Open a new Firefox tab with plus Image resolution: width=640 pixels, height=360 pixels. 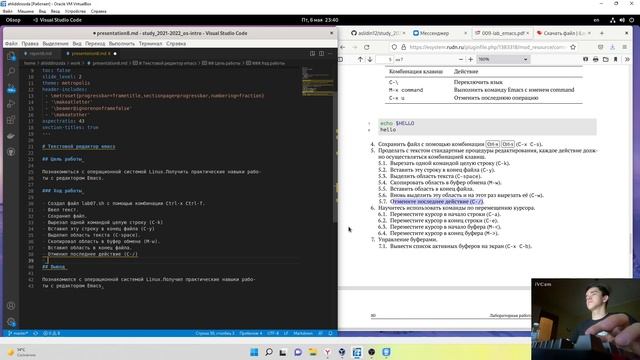pyautogui.click(x=602, y=33)
